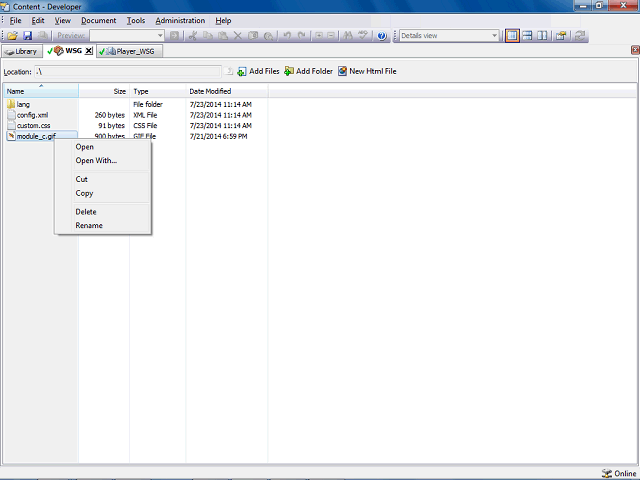
Task: Click the Collapse minus toolbar icon
Action: tap(331, 36)
